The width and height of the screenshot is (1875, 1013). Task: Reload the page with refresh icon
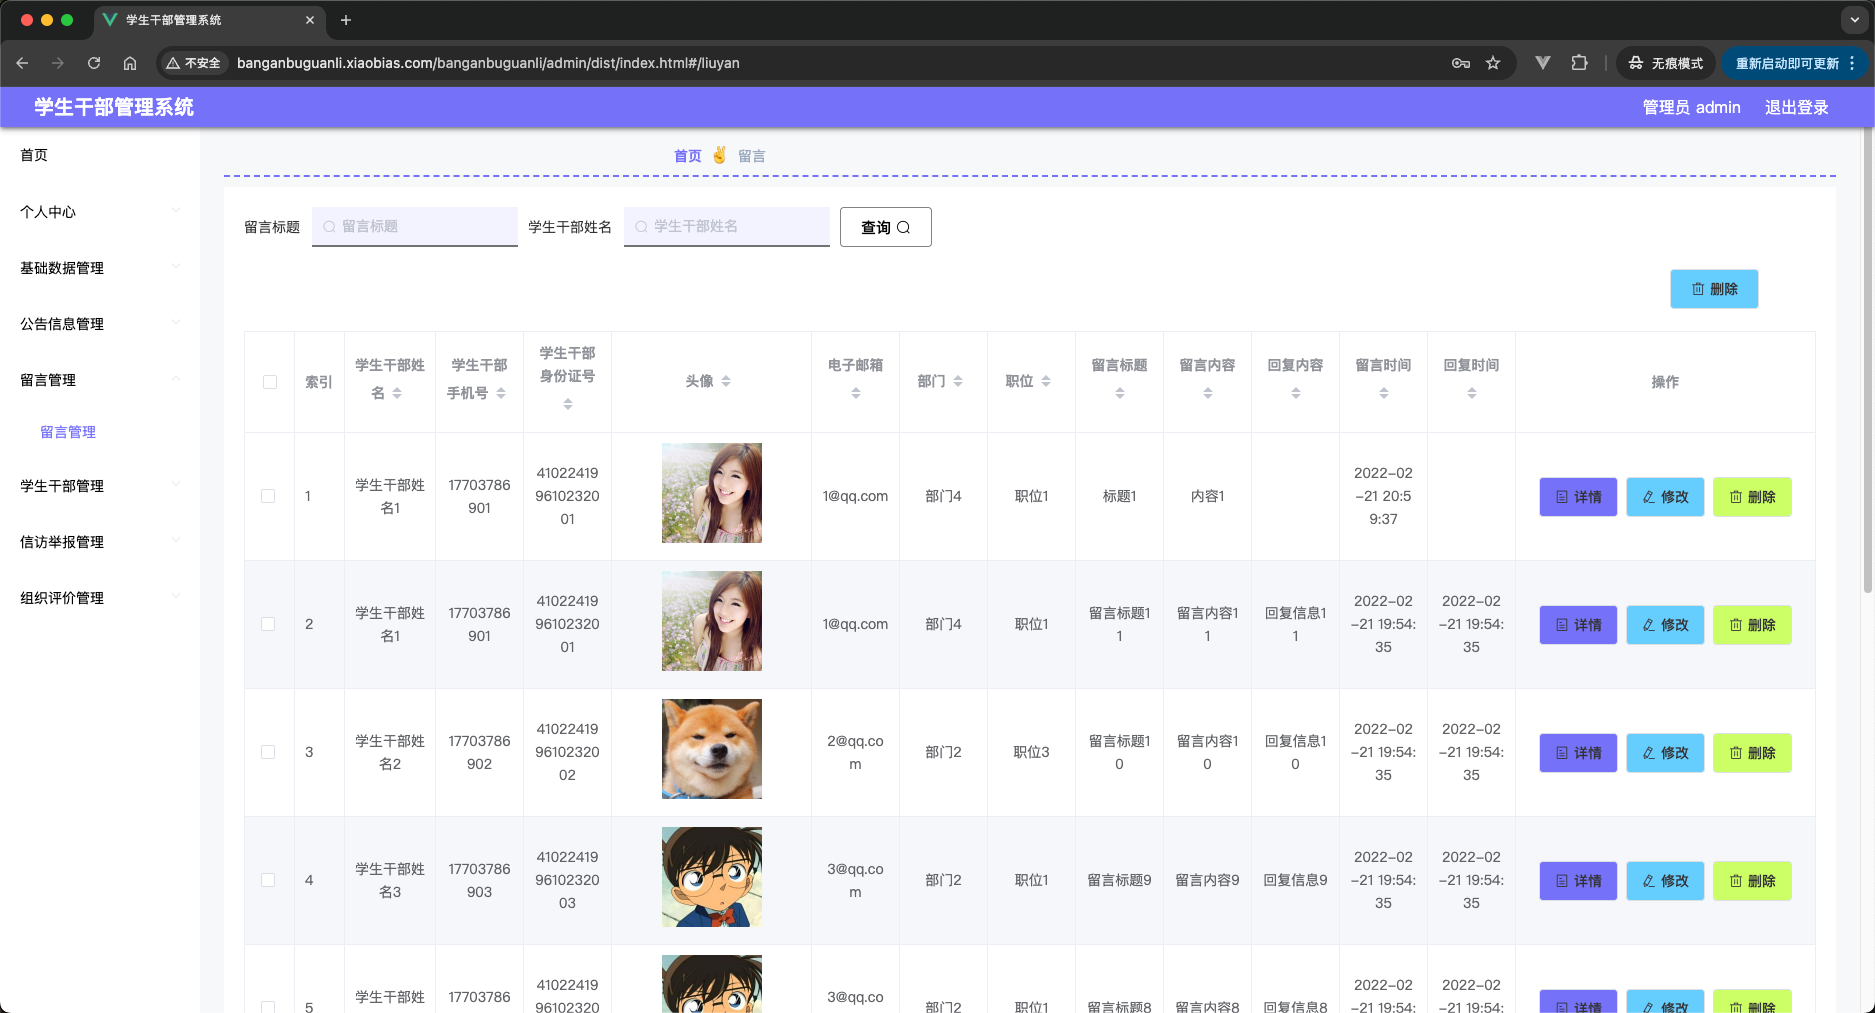(94, 63)
